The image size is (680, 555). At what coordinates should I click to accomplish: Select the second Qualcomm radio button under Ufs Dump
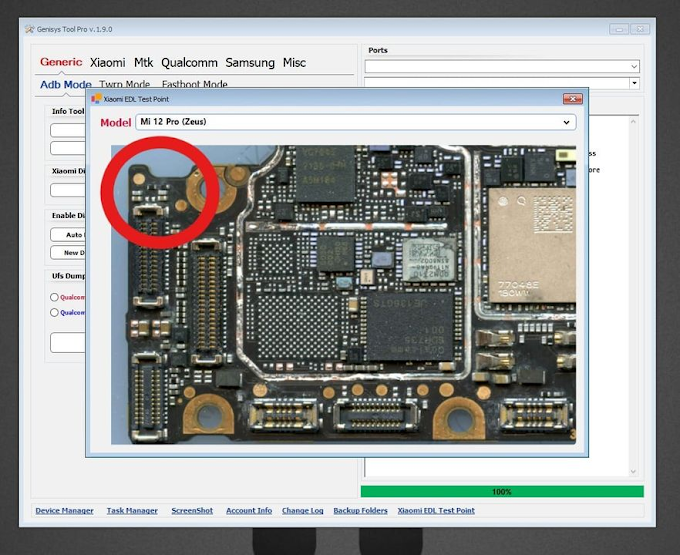click(x=54, y=313)
